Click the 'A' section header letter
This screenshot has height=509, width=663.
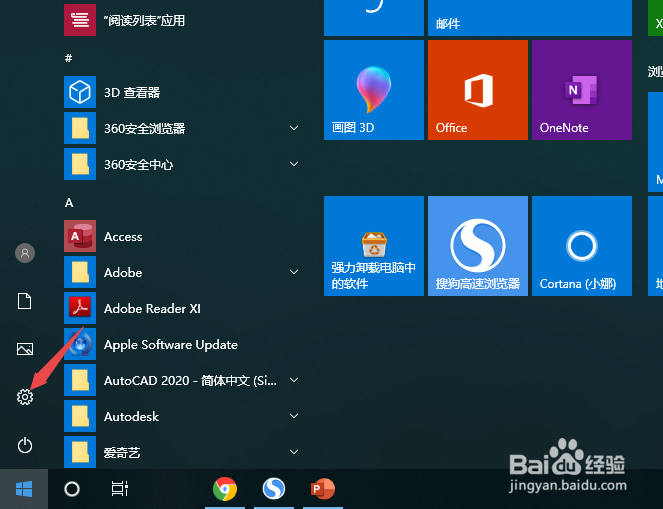(69, 203)
